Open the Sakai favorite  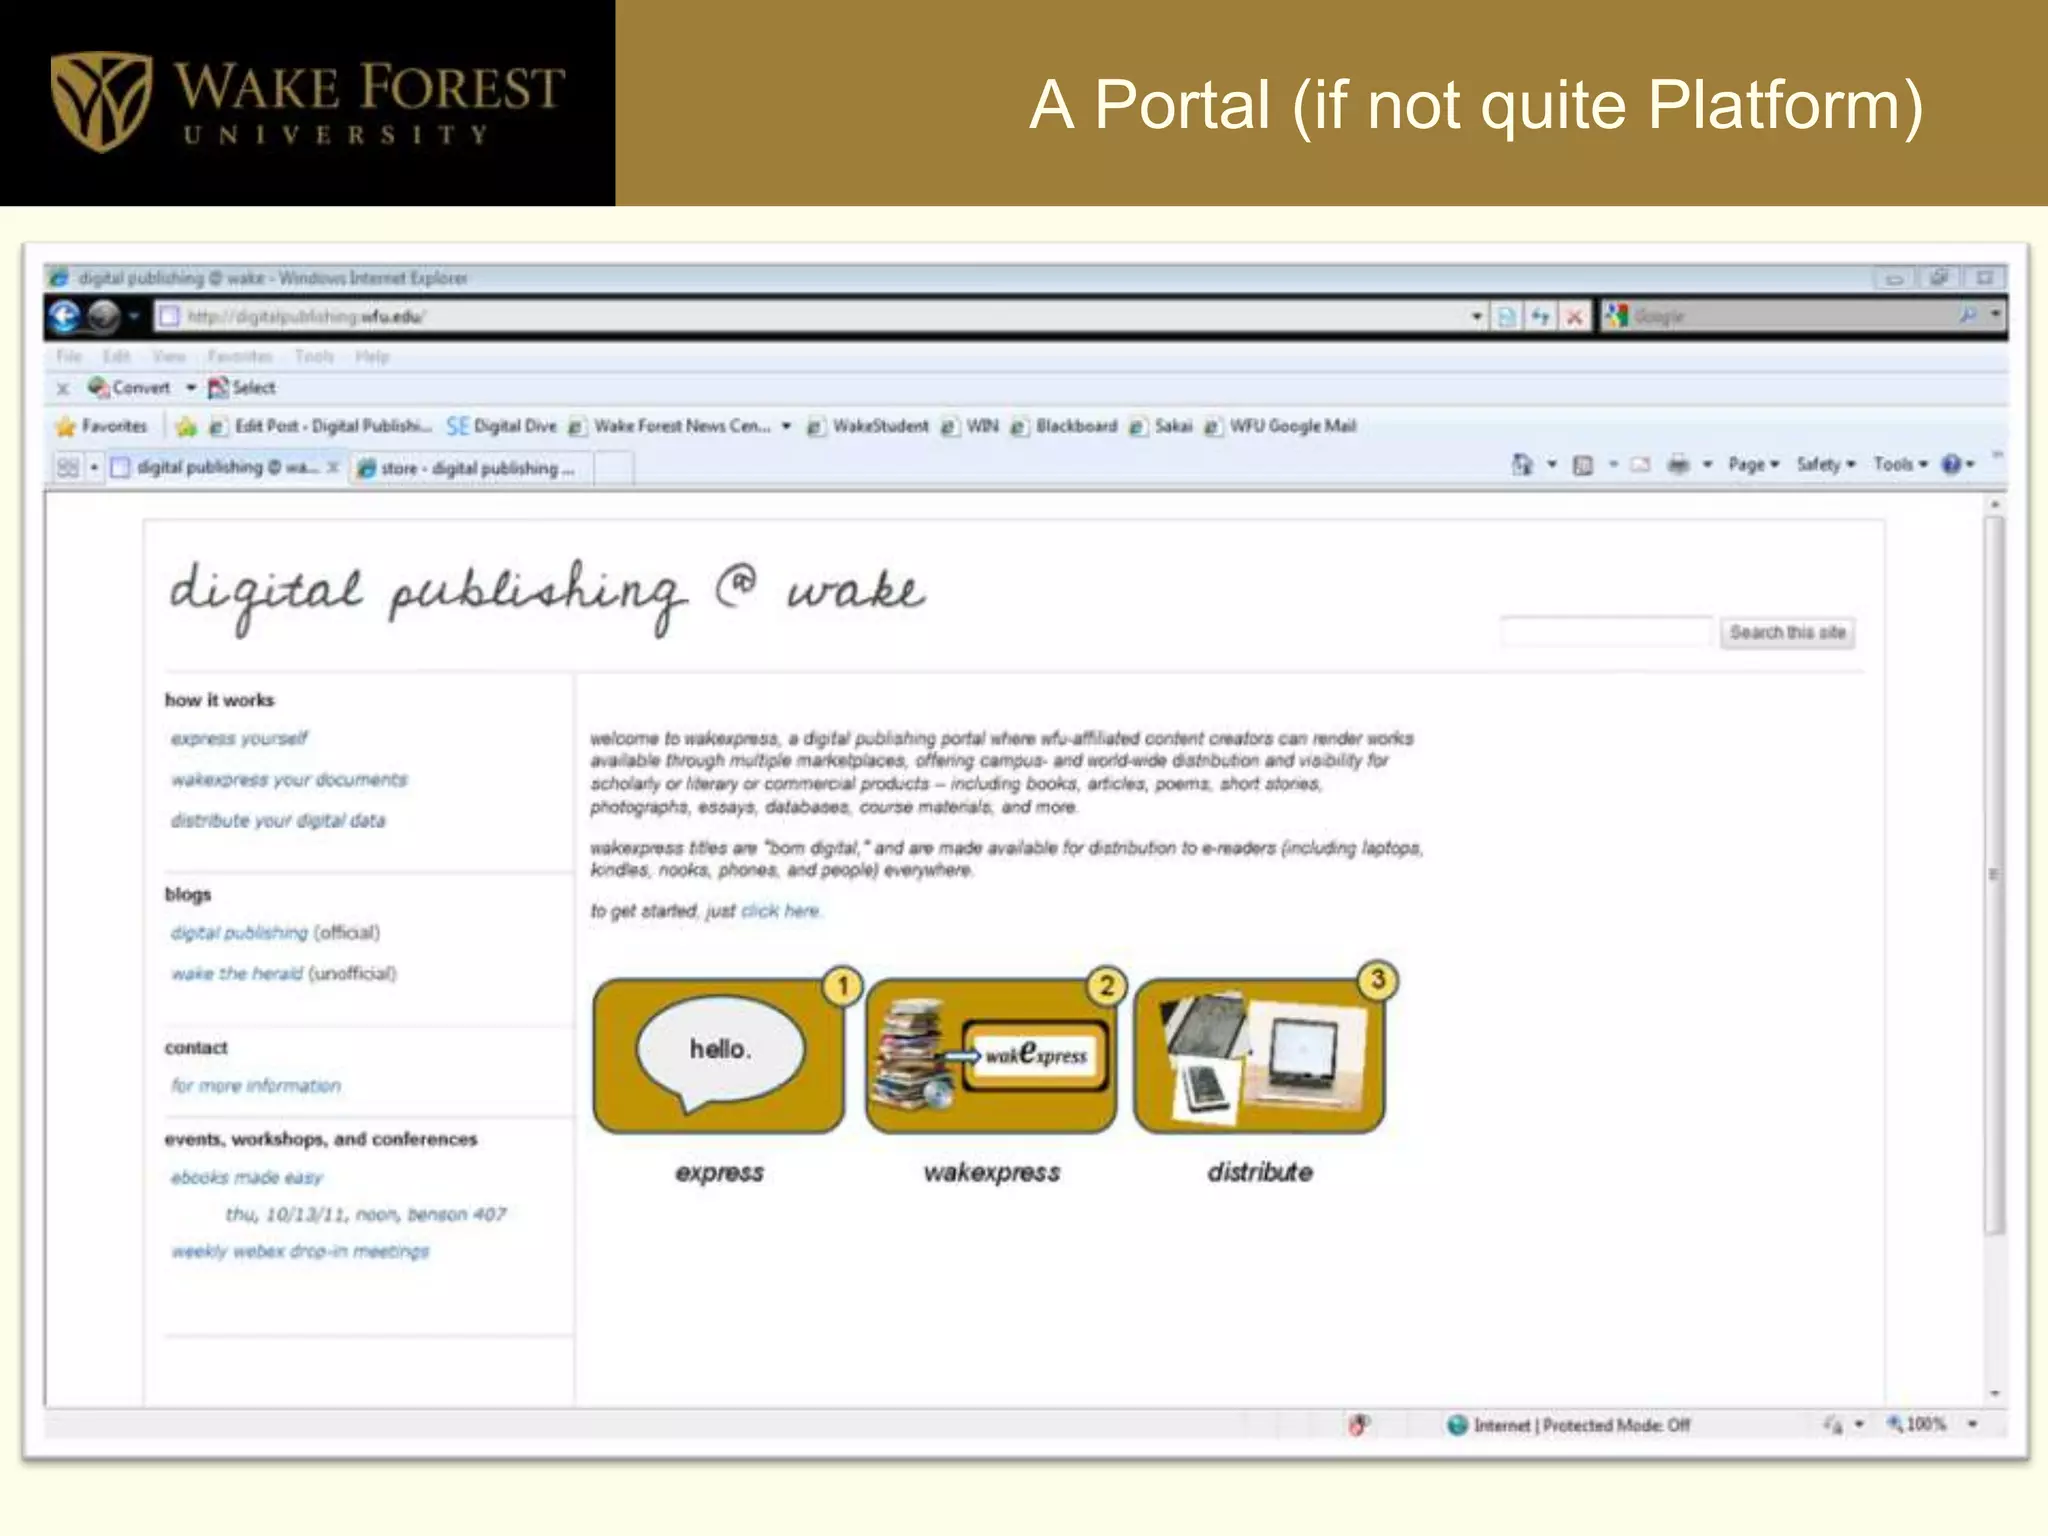point(1161,426)
